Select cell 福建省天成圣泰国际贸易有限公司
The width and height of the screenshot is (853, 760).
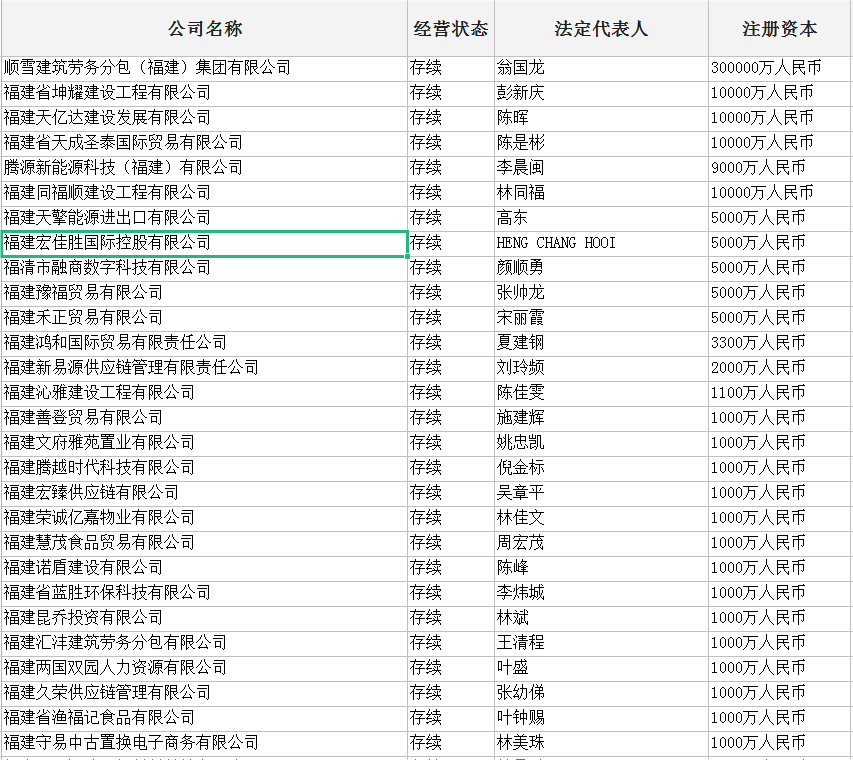[205, 143]
